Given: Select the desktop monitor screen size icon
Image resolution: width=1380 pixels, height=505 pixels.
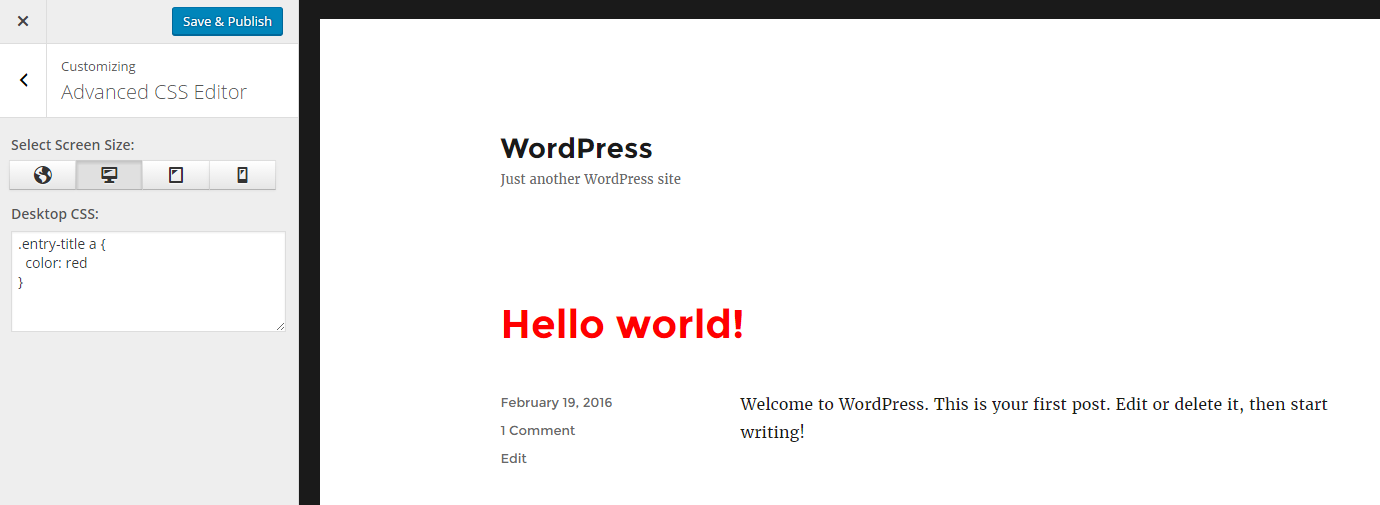Looking at the screenshot, I should pyautogui.click(x=109, y=175).
